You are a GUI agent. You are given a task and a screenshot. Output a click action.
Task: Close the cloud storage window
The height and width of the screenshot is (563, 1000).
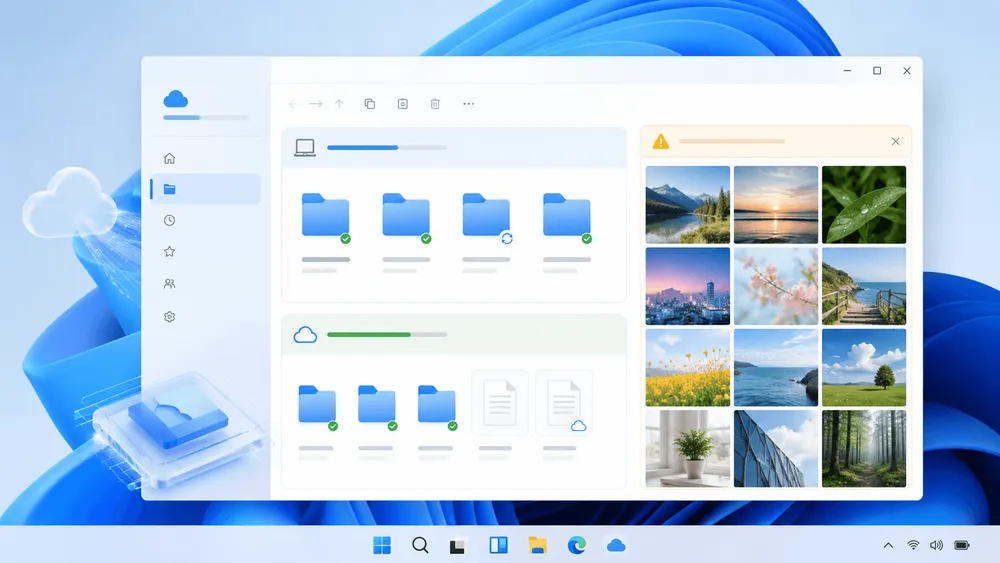click(x=907, y=71)
